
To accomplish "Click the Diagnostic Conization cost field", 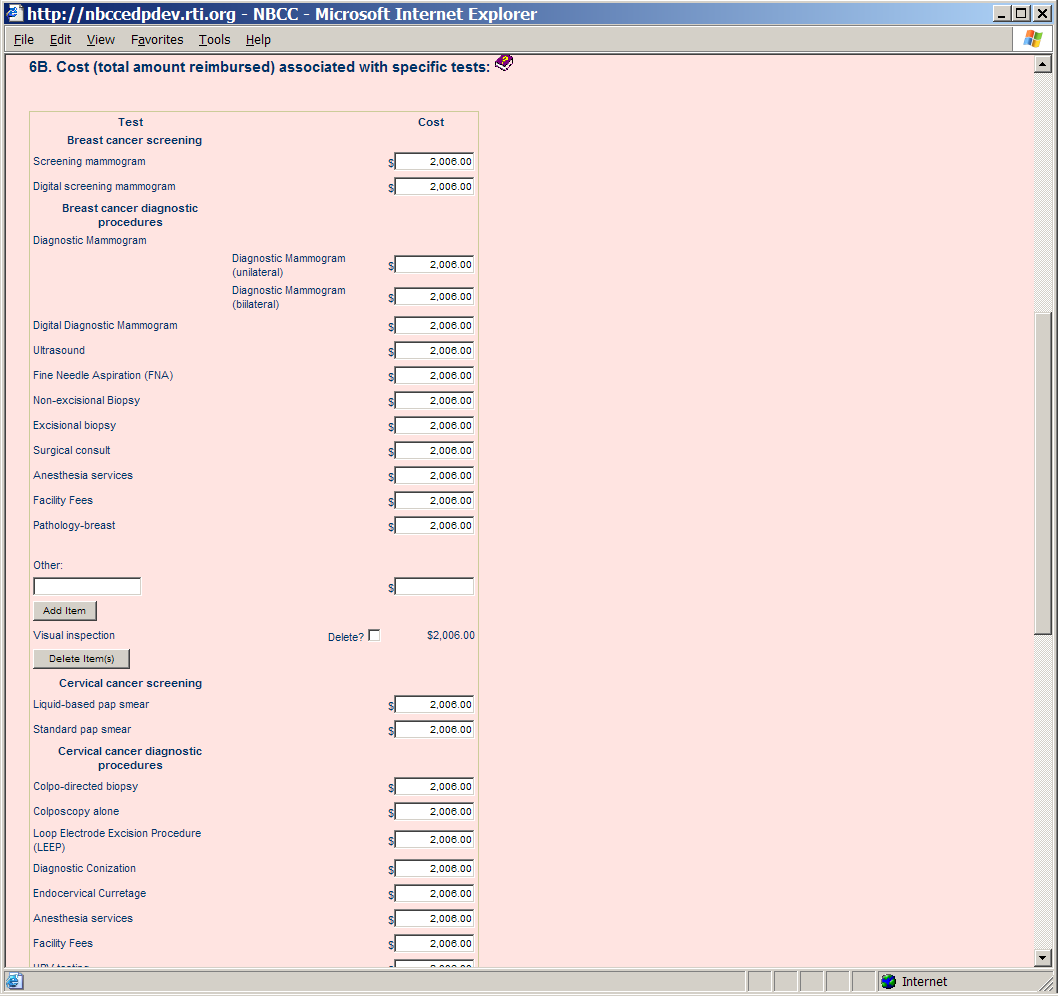I will (434, 869).
